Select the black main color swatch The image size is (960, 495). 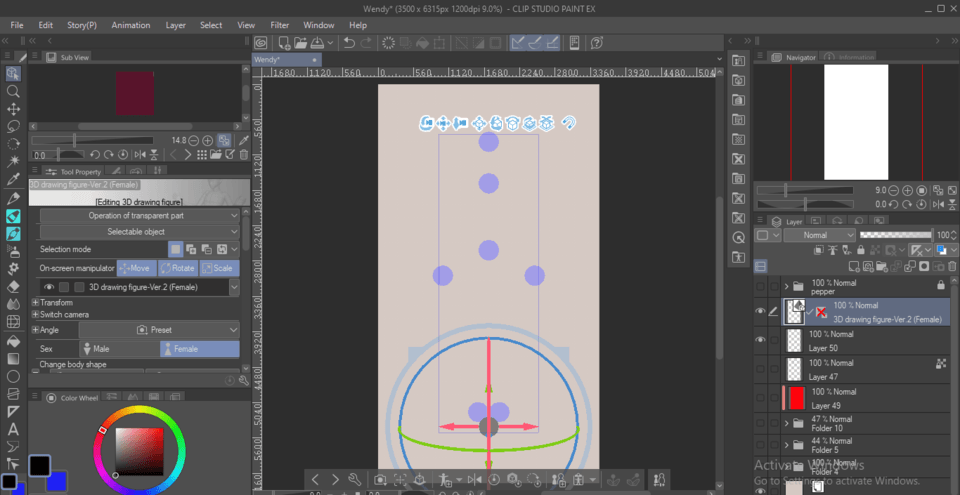39,466
